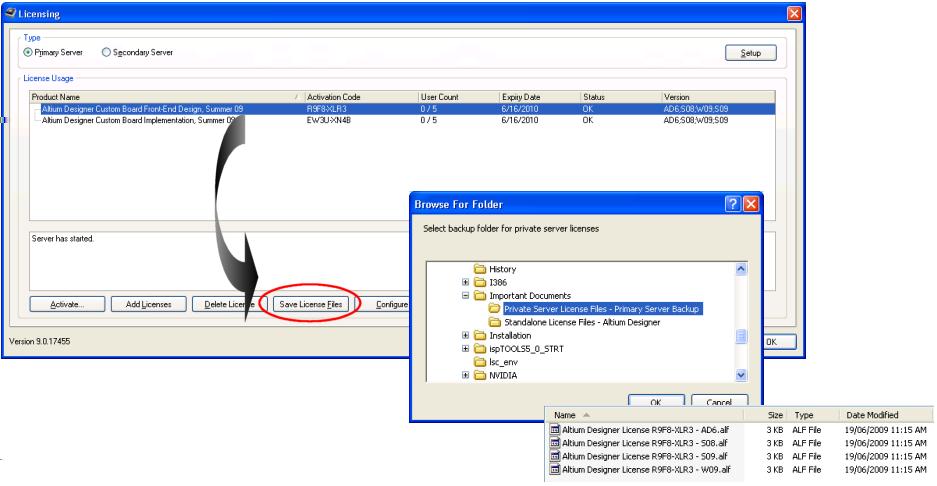Screen dimensions: 937x486
Task: Click the Version column header in Licensing
Action: click(x=718, y=97)
